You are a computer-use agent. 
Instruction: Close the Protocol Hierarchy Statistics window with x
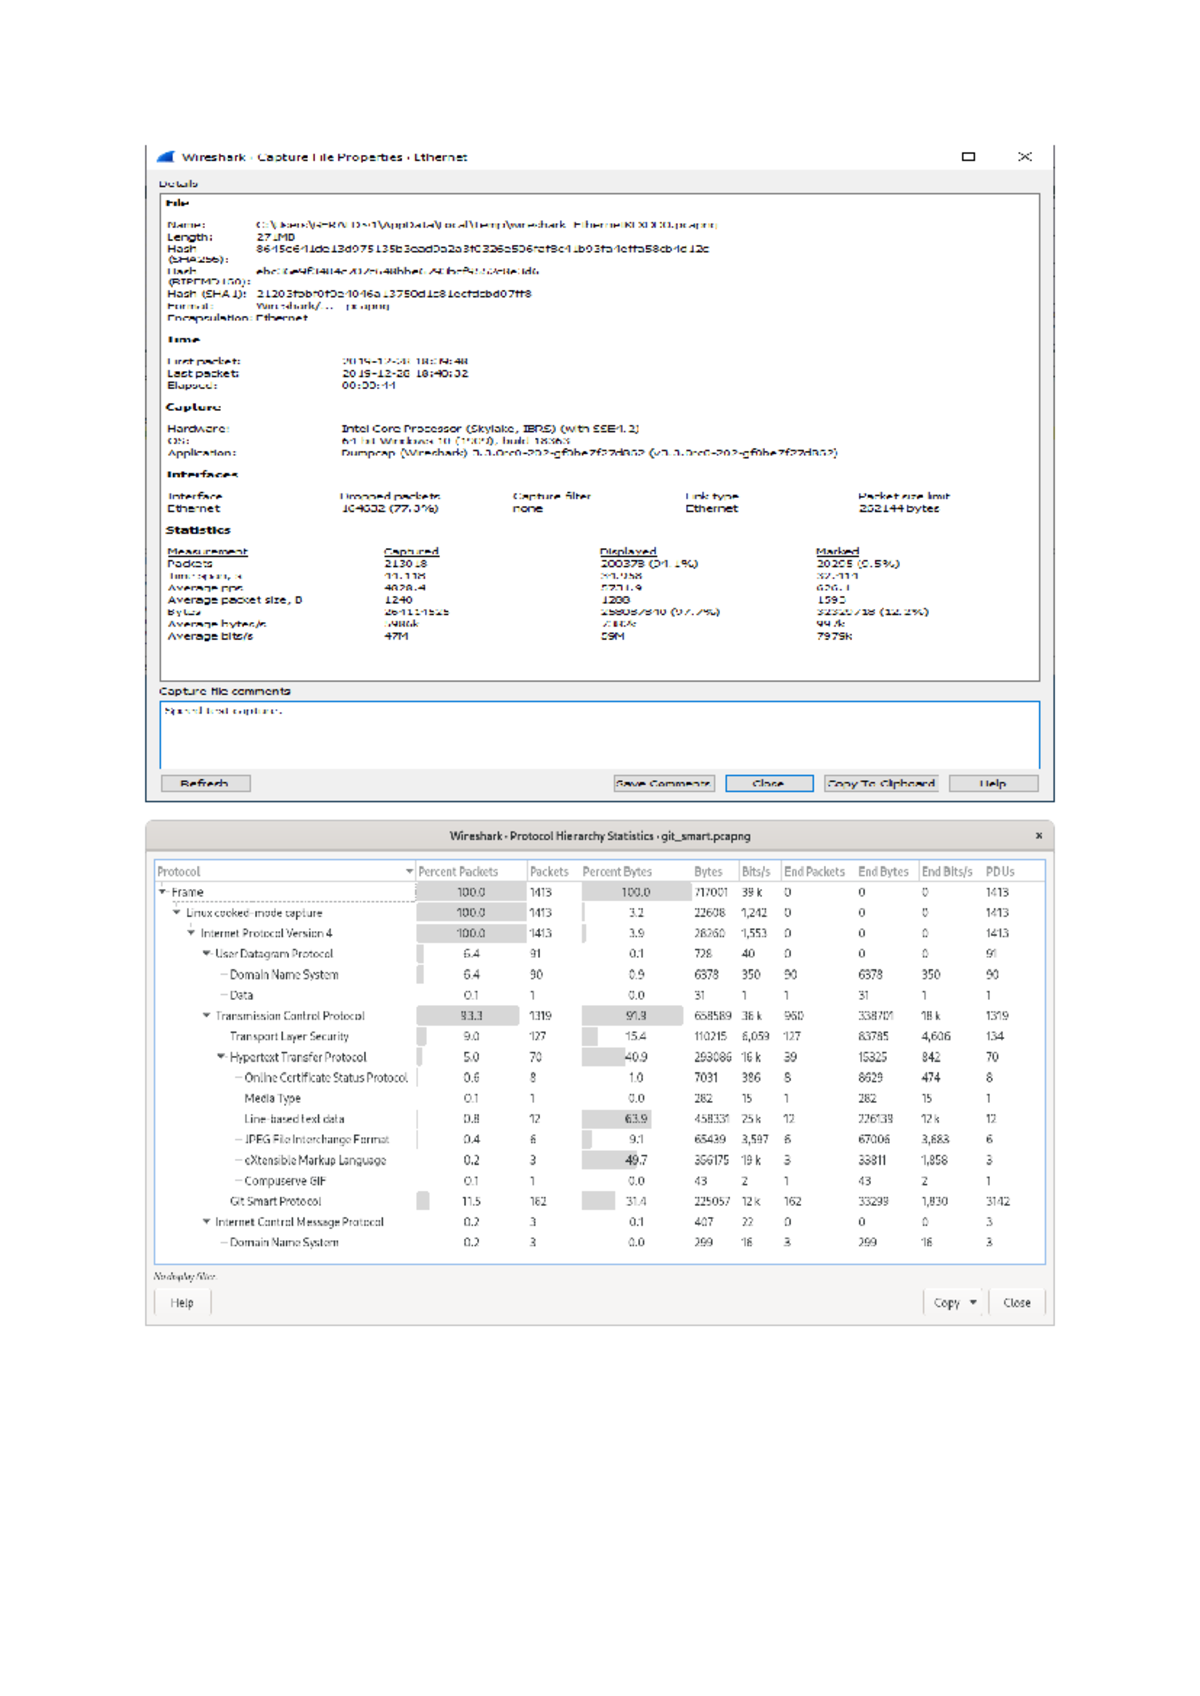click(1038, 836)
